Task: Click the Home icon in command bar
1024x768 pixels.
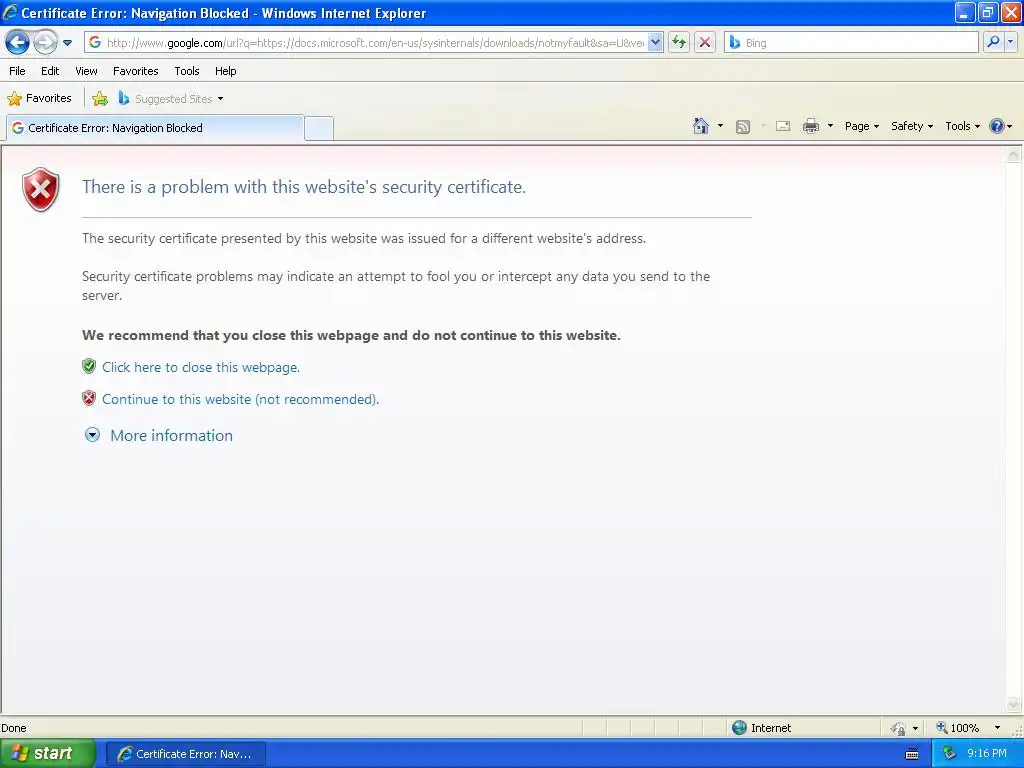Action: (701, 126)
